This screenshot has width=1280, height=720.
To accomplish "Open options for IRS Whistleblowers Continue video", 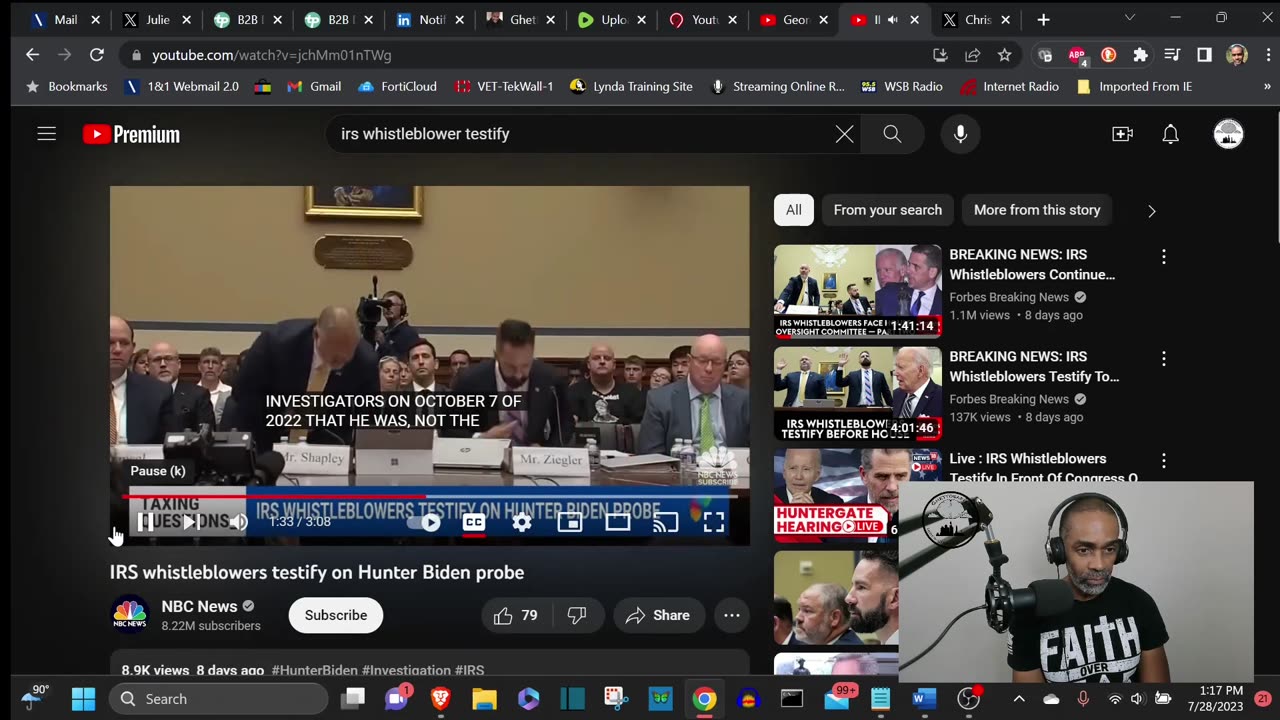I will [1163, 257].
